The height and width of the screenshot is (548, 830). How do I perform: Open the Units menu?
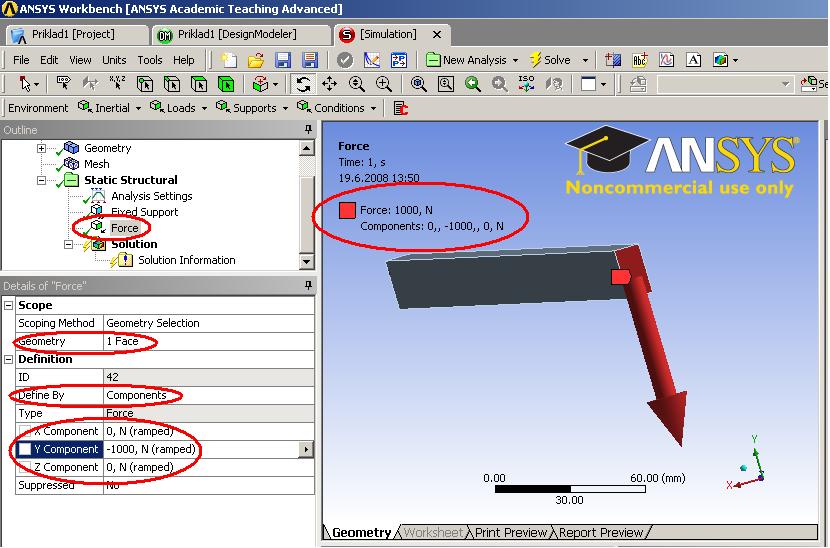(x=114, y=60)
